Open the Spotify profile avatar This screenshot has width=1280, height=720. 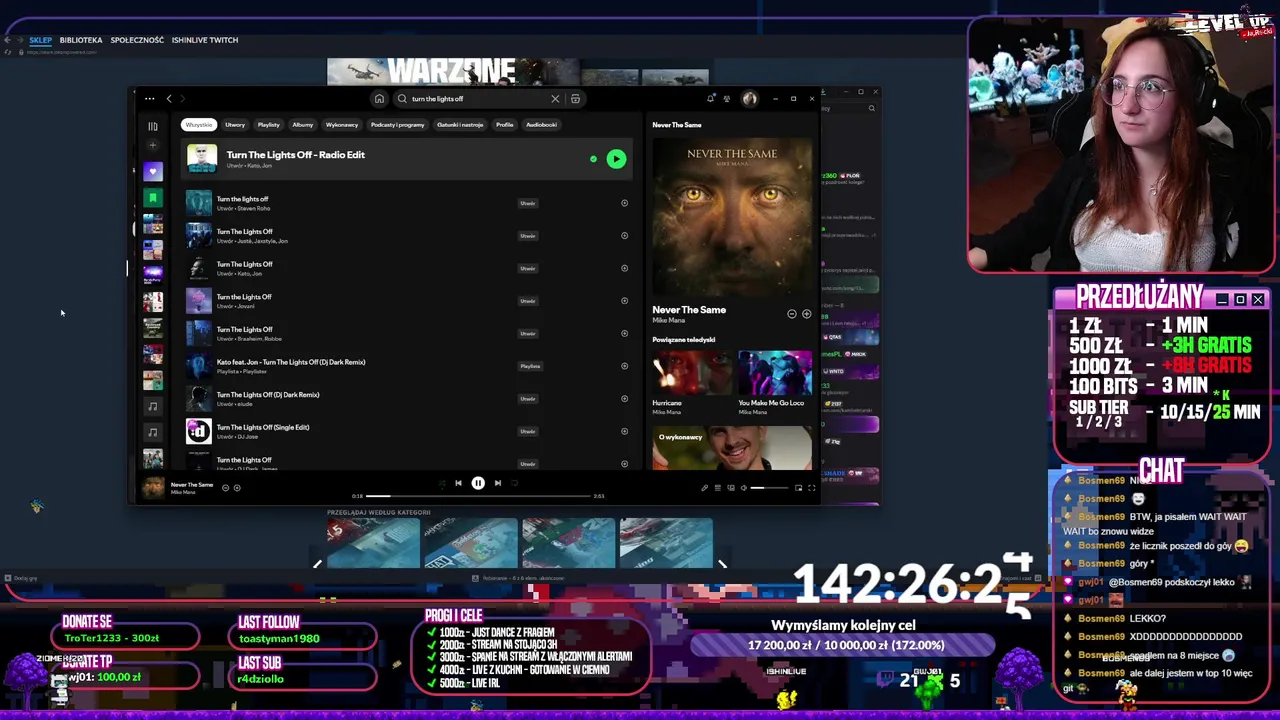(750, 98)
